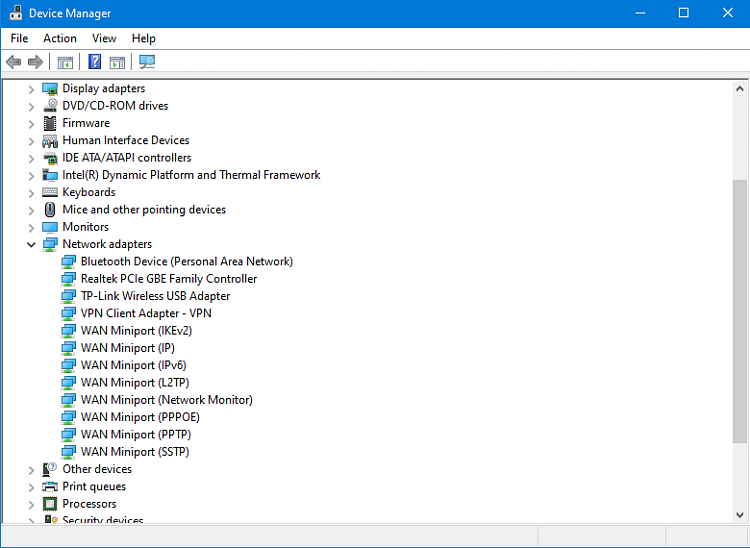
Task: Click the Intel Dynamic Platform icon
Action: [50, 175]
